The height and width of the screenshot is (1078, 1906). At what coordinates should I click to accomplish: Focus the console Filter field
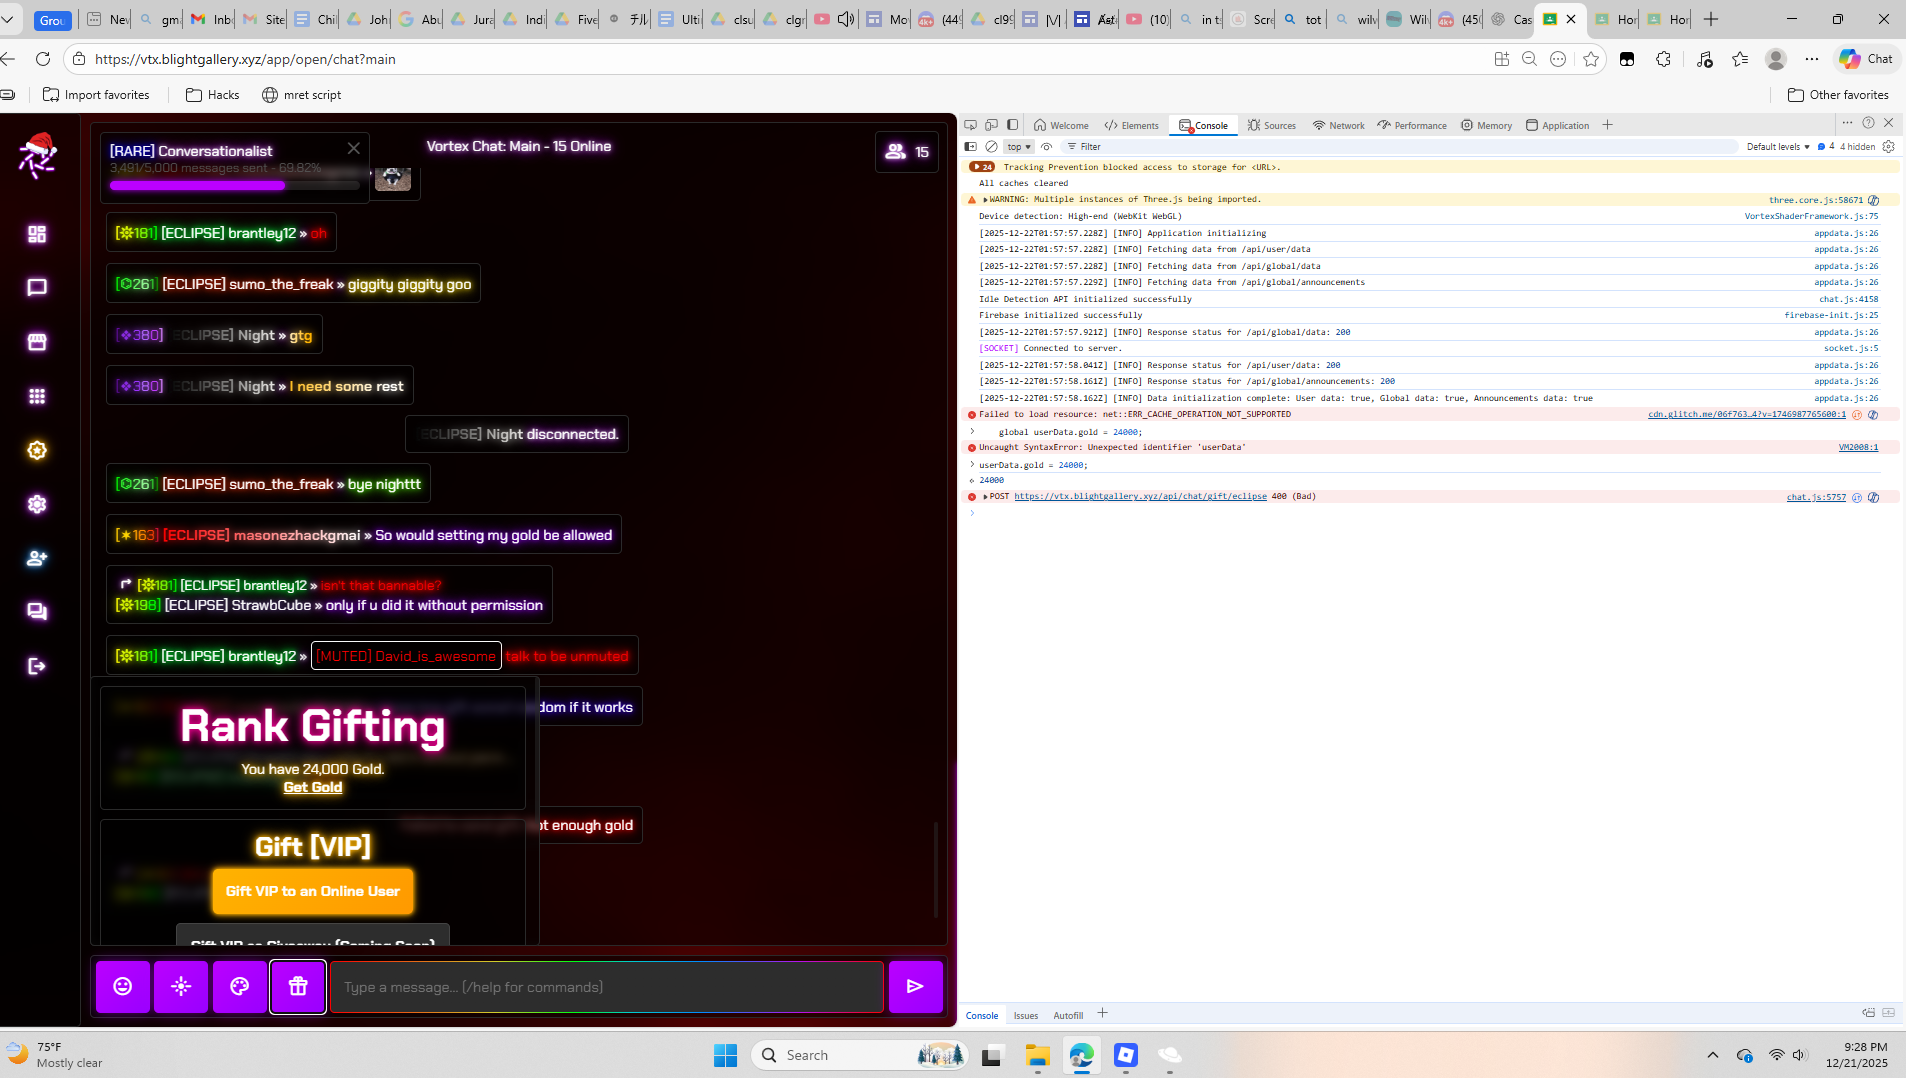click(1400, 147)
